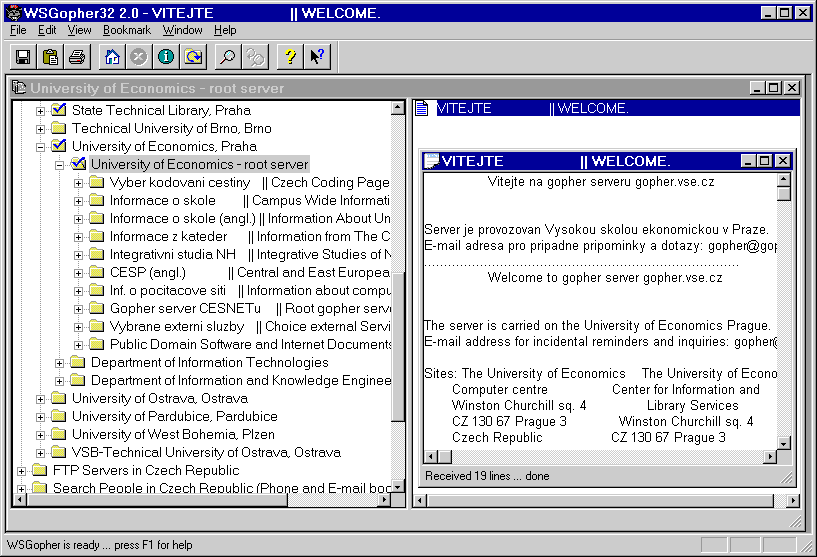The height and width of the screenshot is (557, 817).
Task: Click the Cancel transfer toolbar icon
Action: point(139,57)
